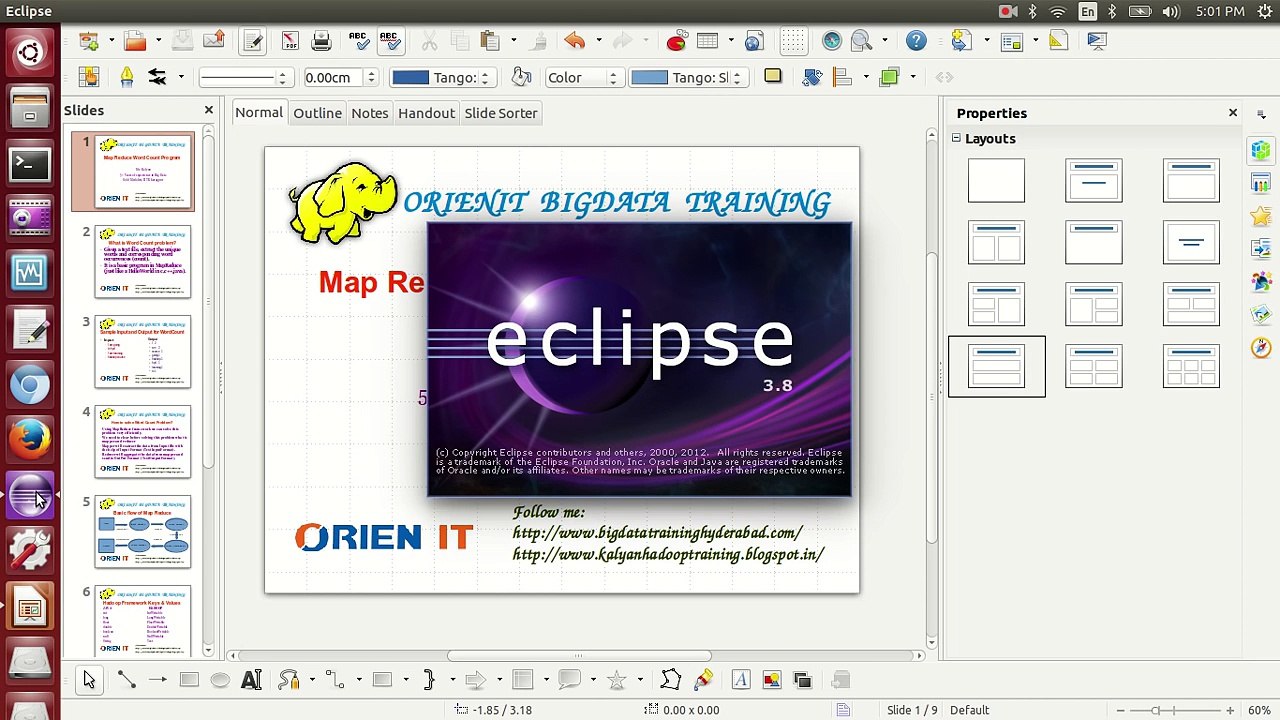This screenshot has width=1280, height=720.
Task: Open Terminal from the Ubuntu dock
Action: [x=29, y=163]
